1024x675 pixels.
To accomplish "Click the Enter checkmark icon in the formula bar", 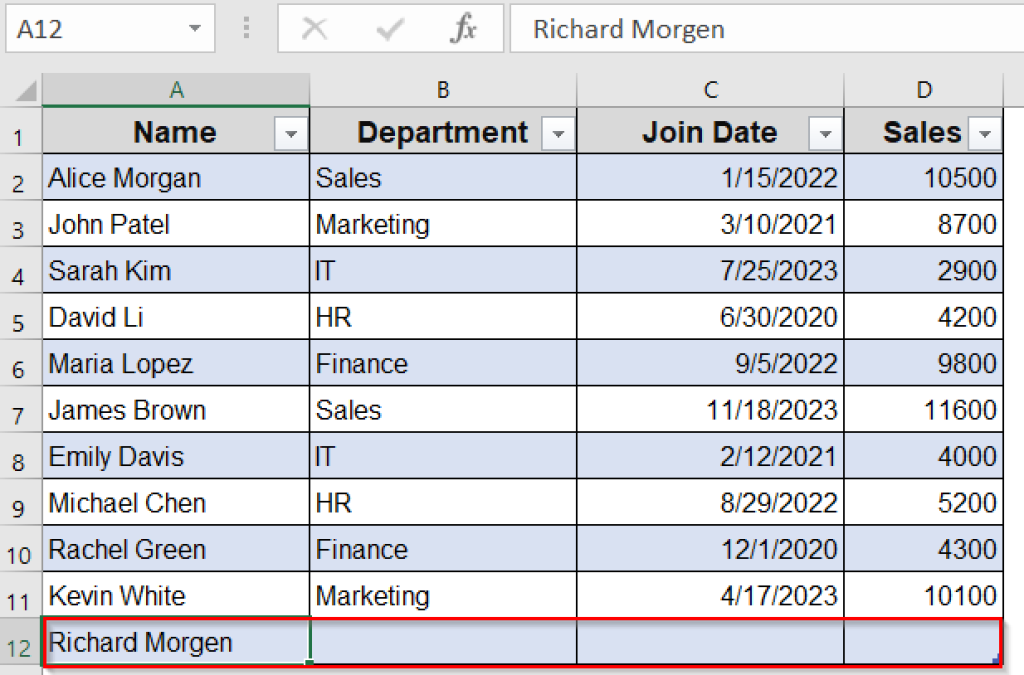I will pyautogui.click(x=390, y=29).
